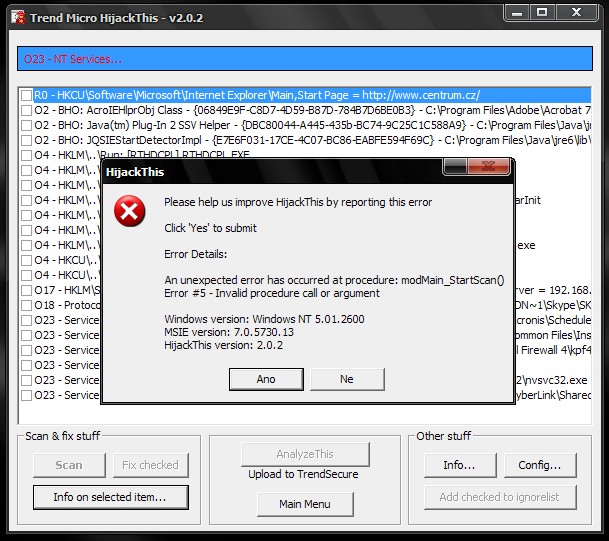
Task: Check the Java Plug-In 2 SSV Helper checkbox
Action: [x=26, y=125]
